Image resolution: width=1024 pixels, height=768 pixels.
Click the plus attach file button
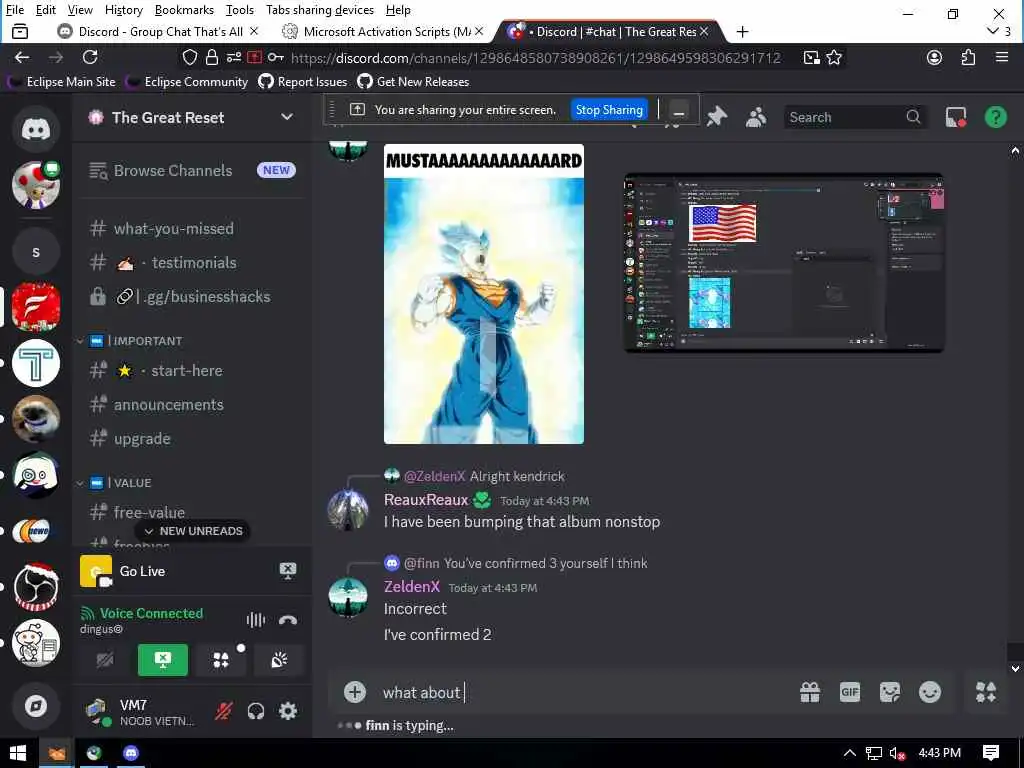click(355, 692)
